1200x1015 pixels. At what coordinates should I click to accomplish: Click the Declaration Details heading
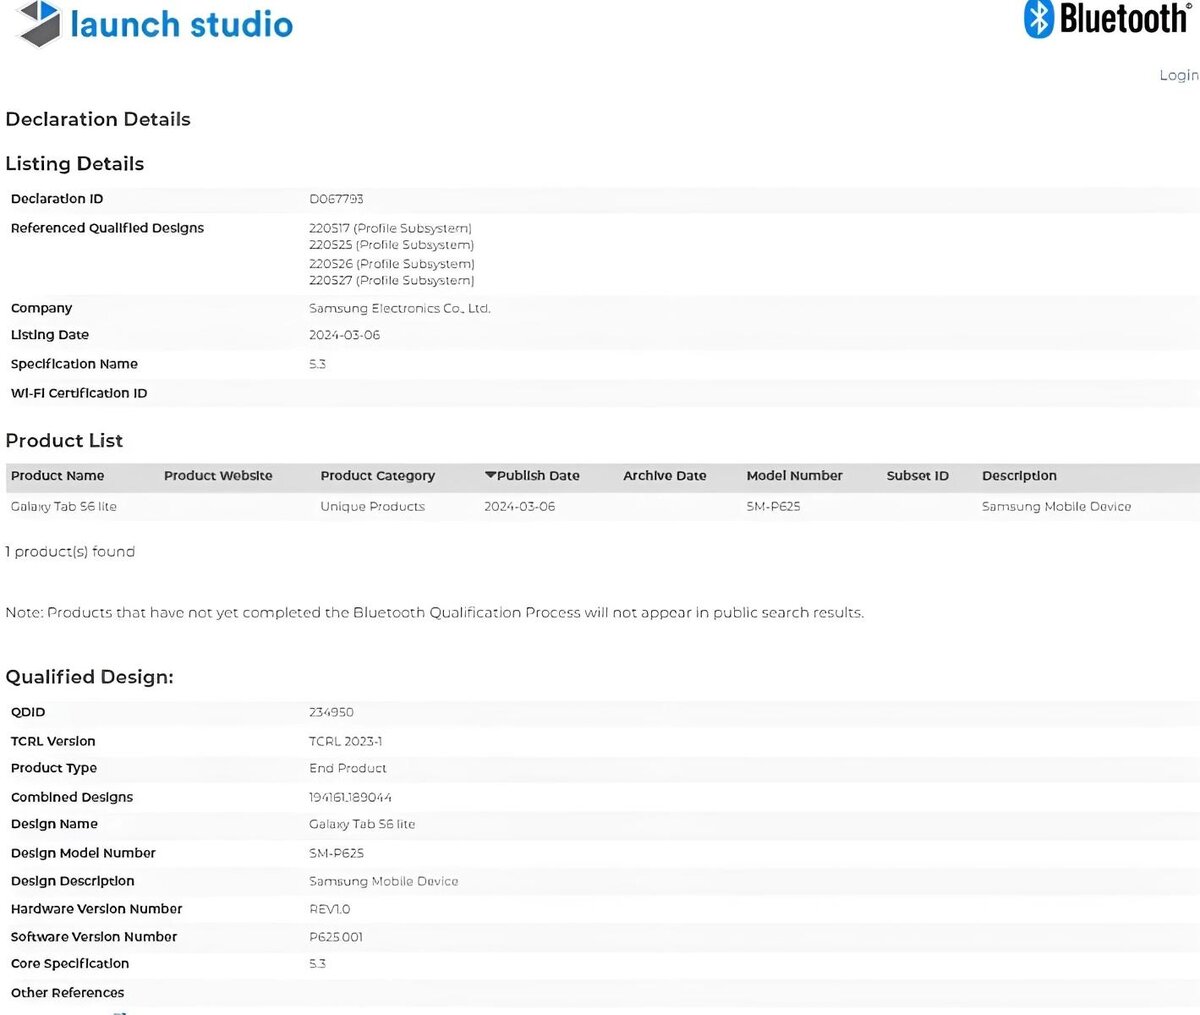[x=97, y=119]
